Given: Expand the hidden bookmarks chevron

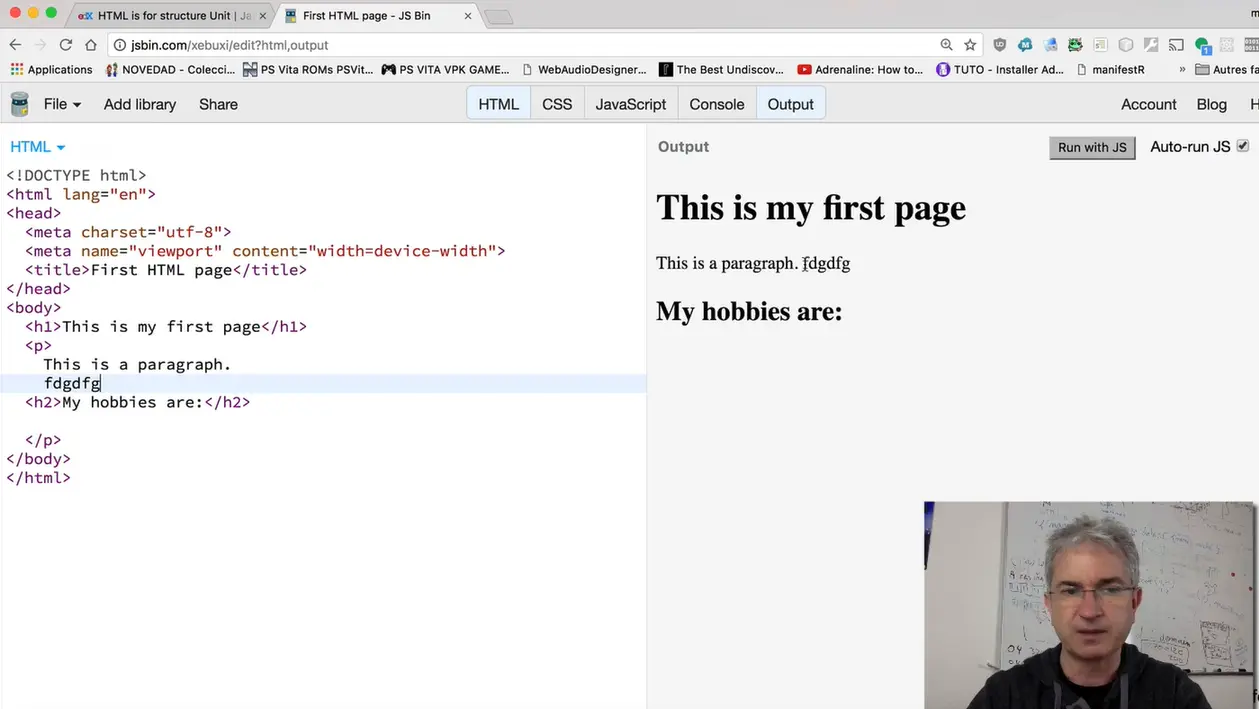Looking at the screenshot, I should (1183, 70).
